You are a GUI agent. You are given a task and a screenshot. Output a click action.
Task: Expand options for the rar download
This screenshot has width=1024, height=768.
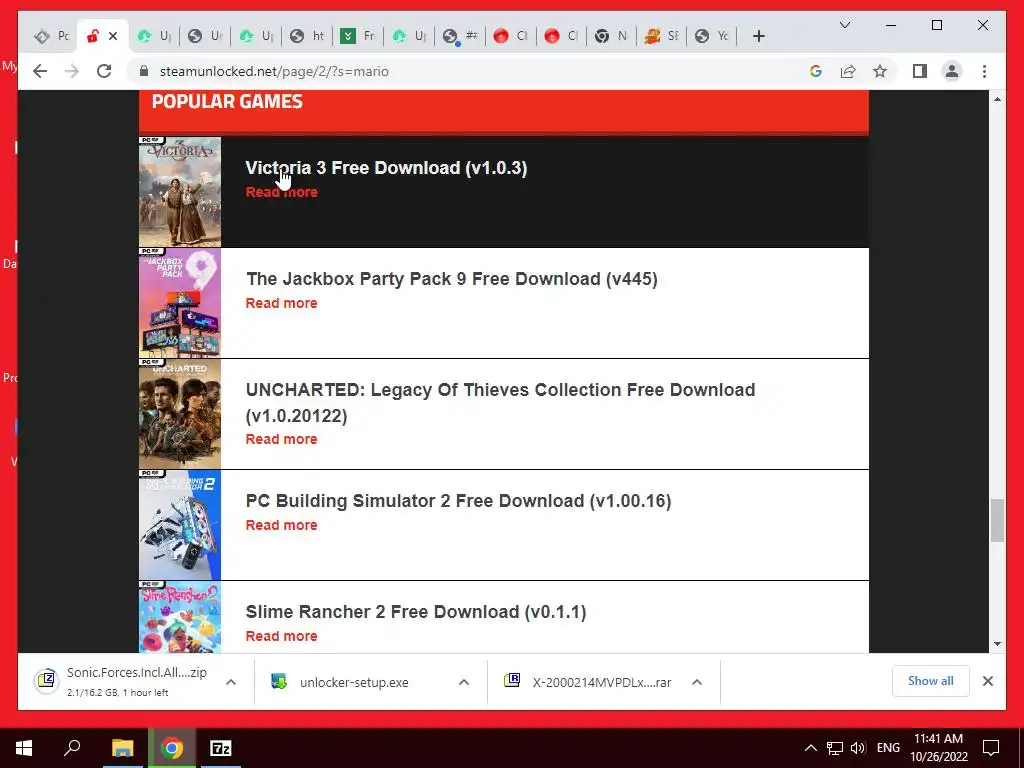[697, 682]
